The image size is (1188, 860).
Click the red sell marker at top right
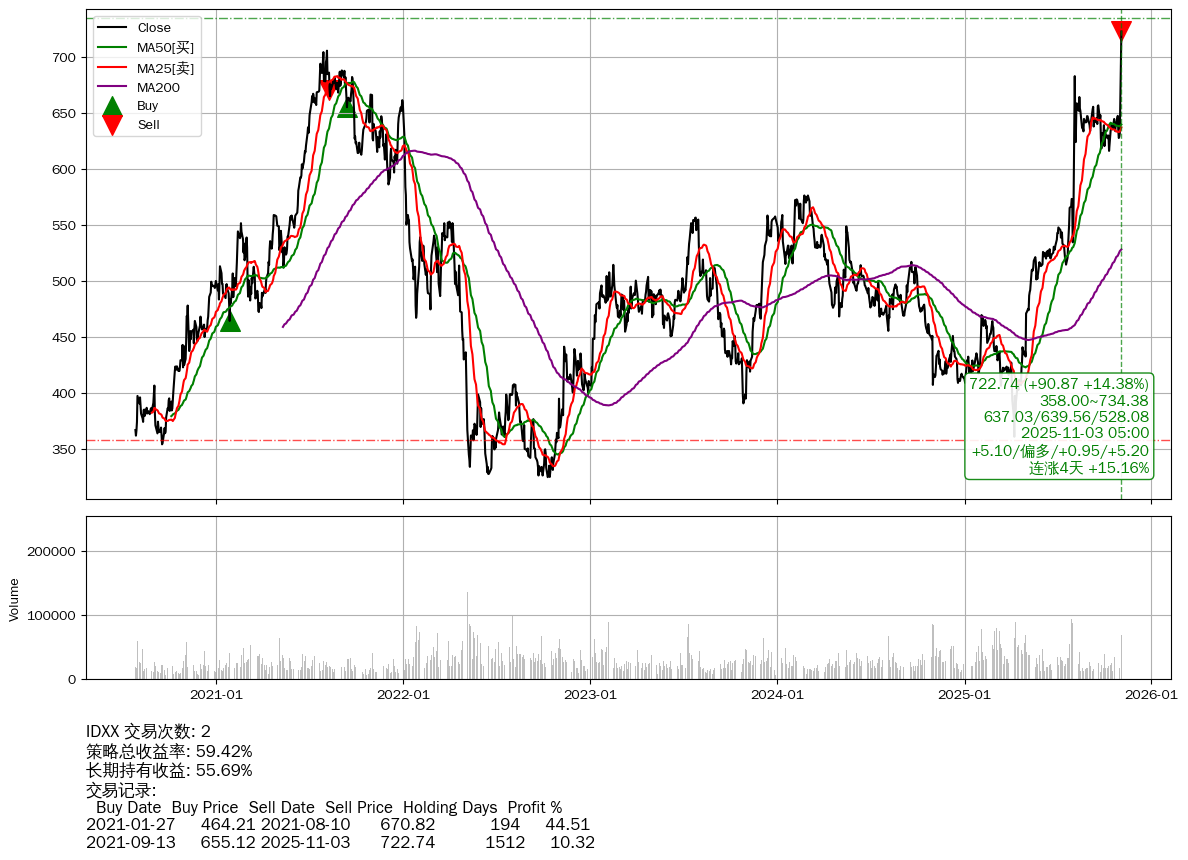(x=1121, y=31)
